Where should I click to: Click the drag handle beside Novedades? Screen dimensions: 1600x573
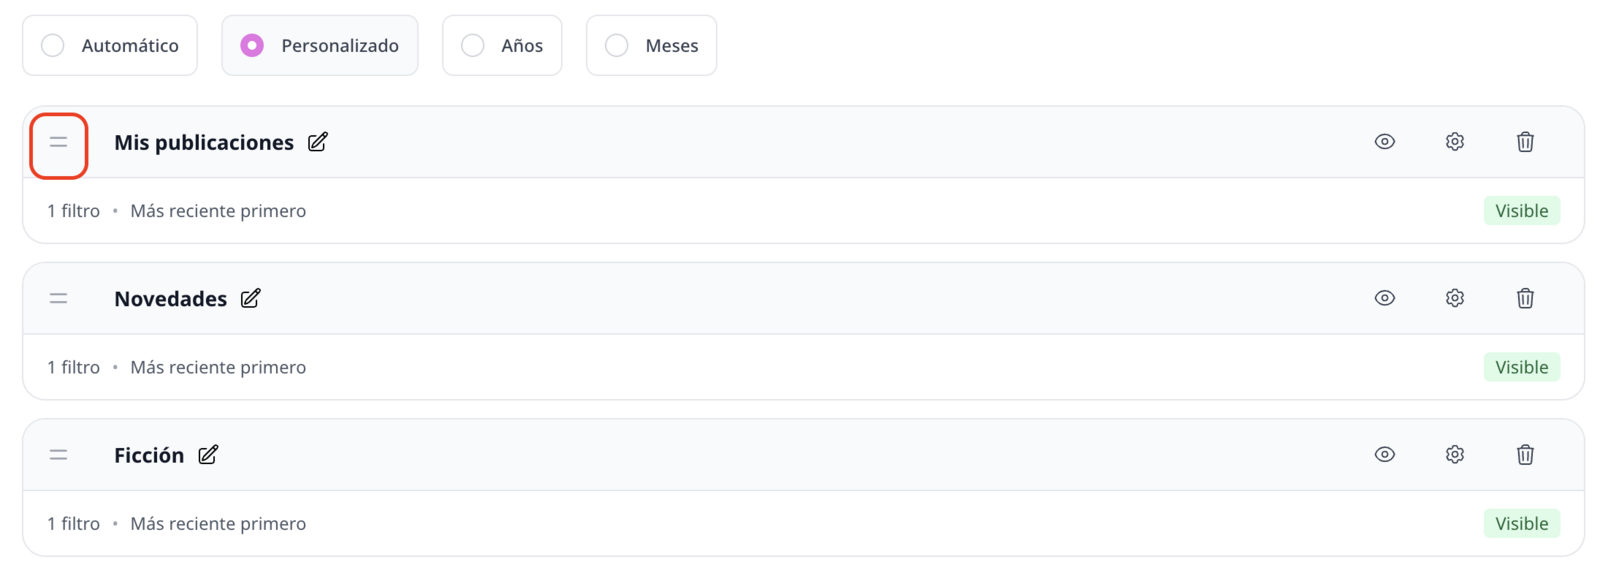pos(59,298)
